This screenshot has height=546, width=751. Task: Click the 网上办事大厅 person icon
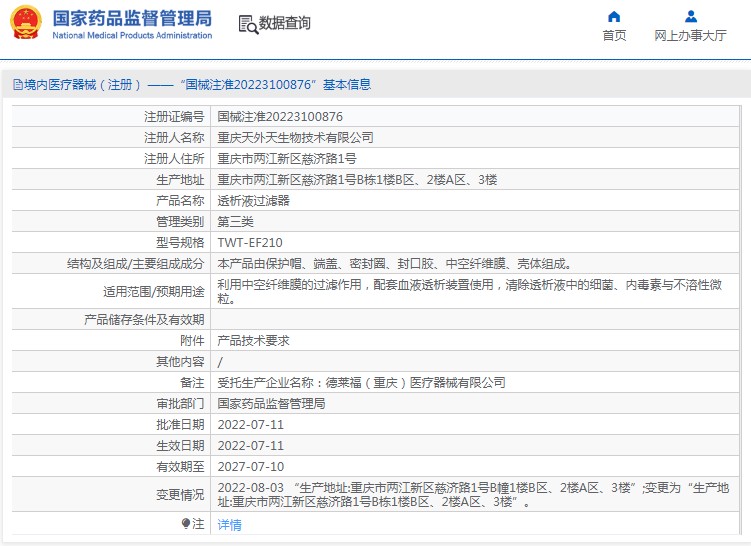click(691, 17)
